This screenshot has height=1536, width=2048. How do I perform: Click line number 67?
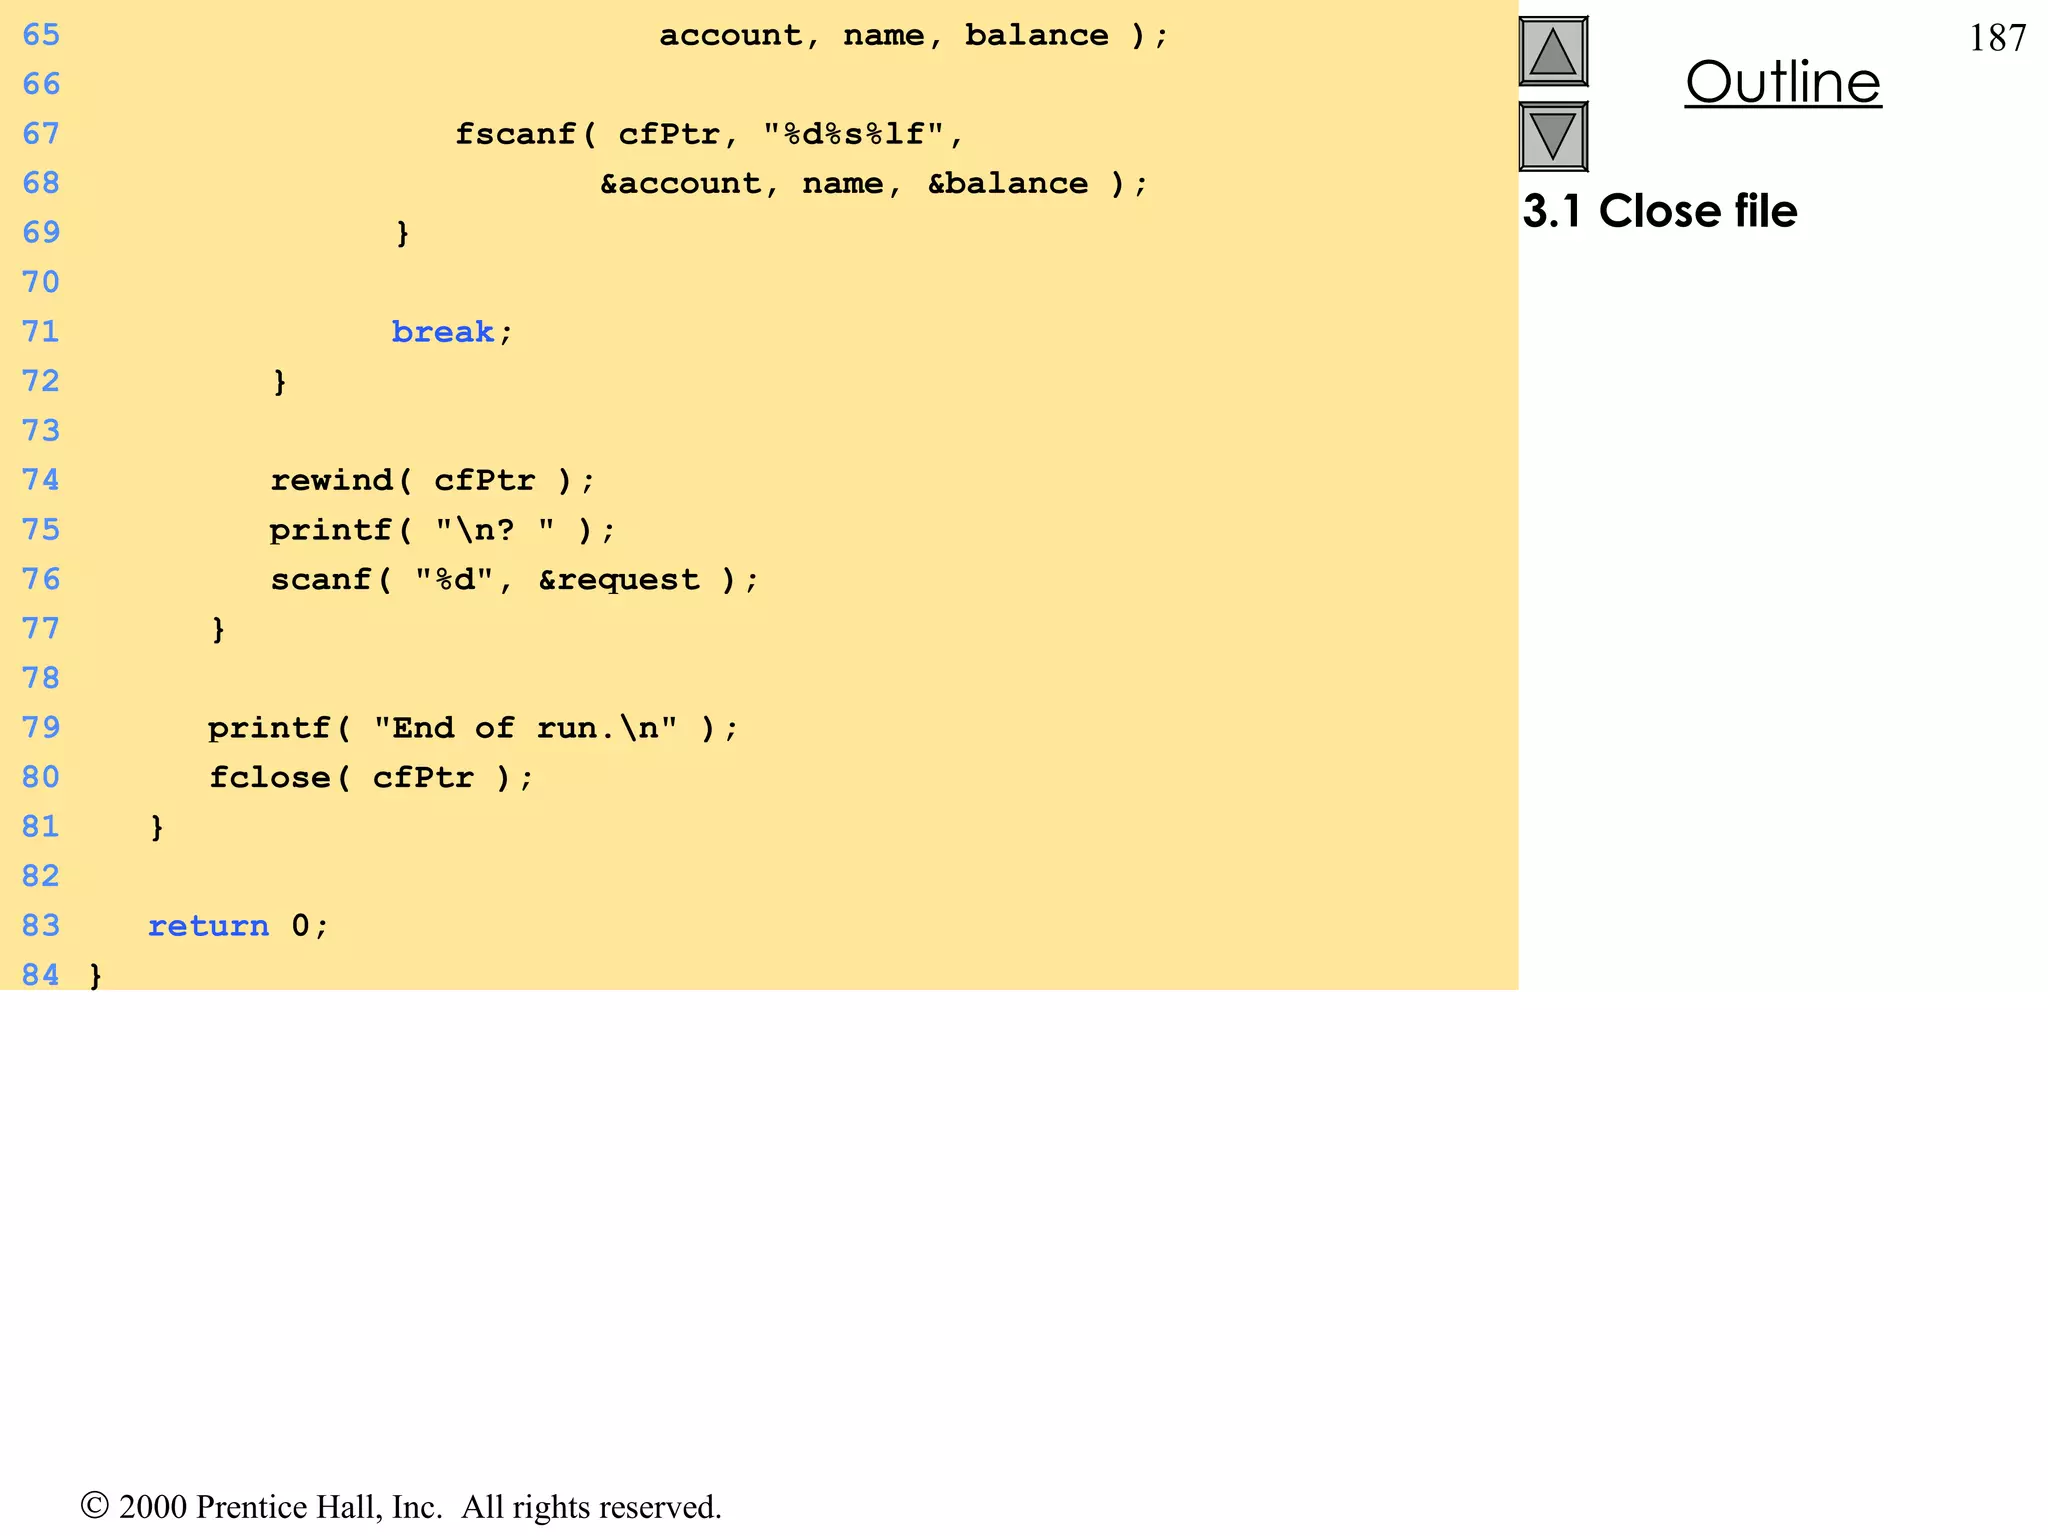coord(41,134)
